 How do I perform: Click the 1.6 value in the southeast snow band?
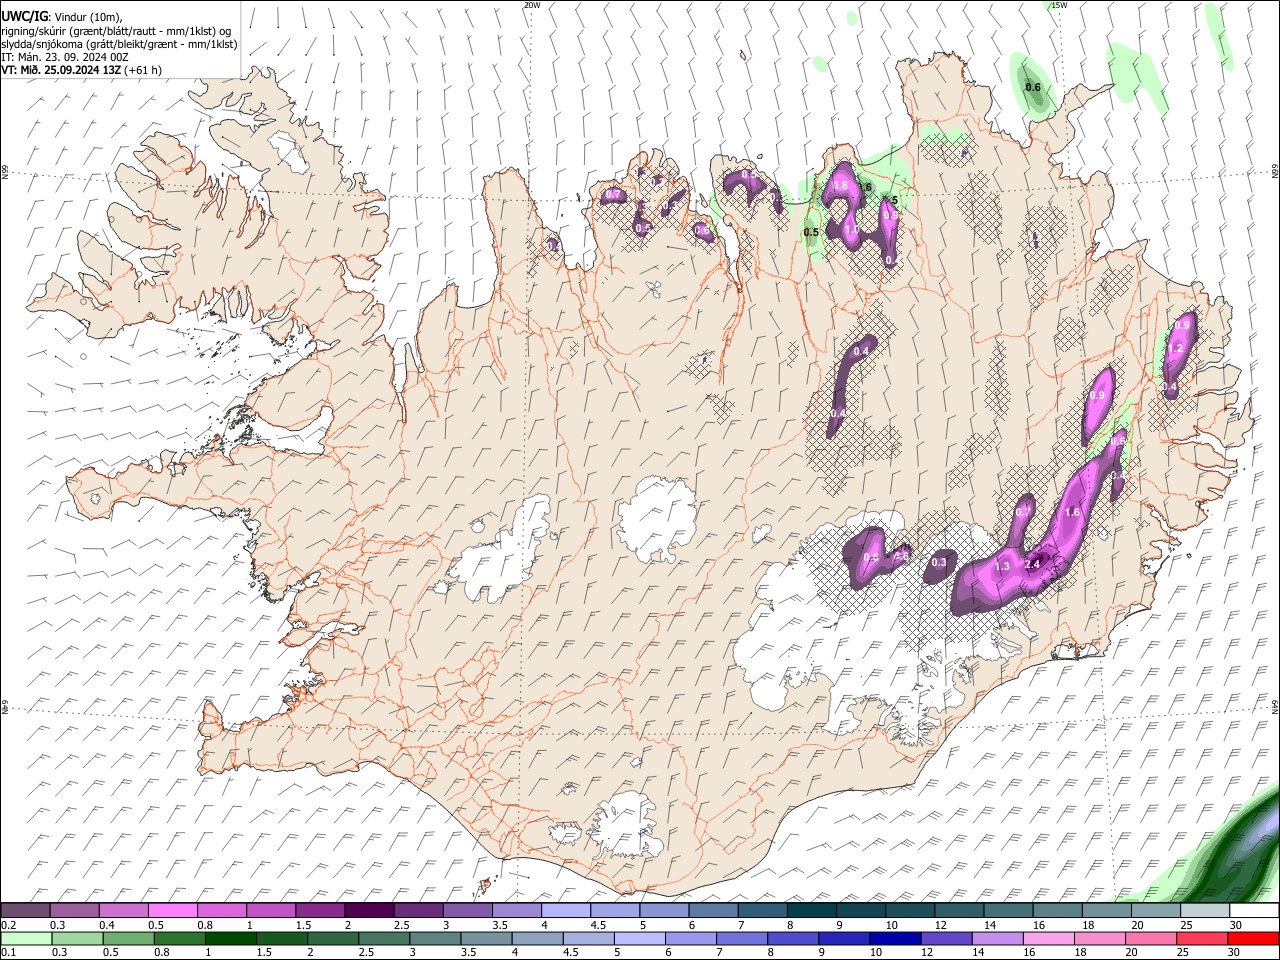pos(1072,512)
